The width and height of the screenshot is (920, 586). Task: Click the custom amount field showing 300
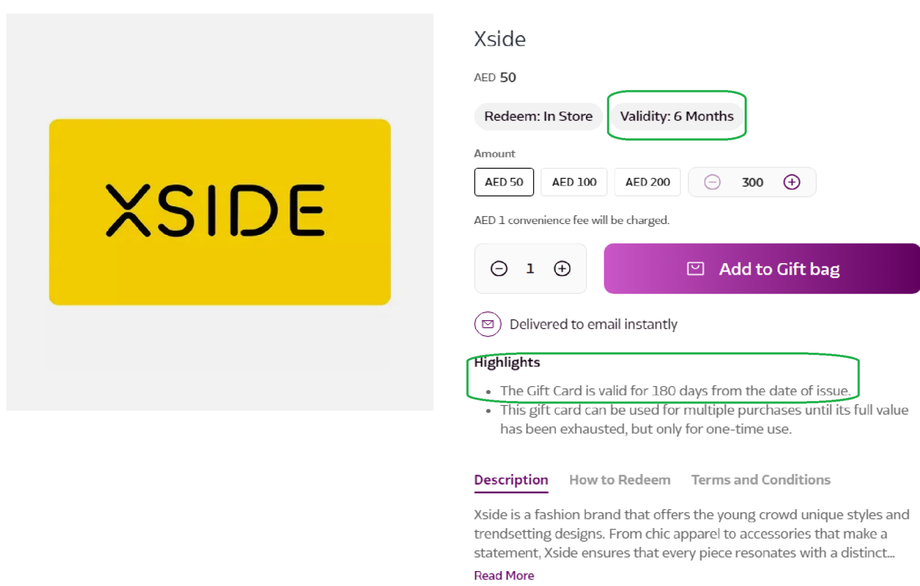coord(753,182)
